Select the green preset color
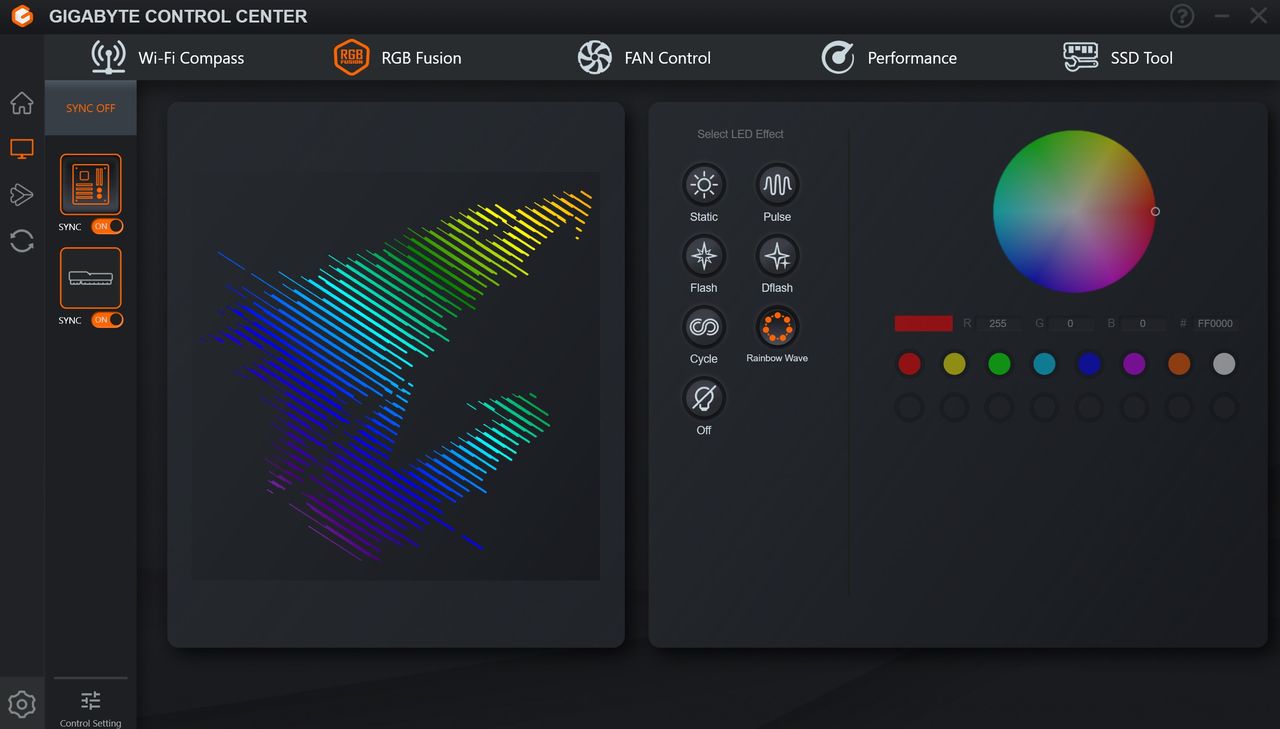The height and width of the screenshot is (729, 1280). (x=999, y=364)
